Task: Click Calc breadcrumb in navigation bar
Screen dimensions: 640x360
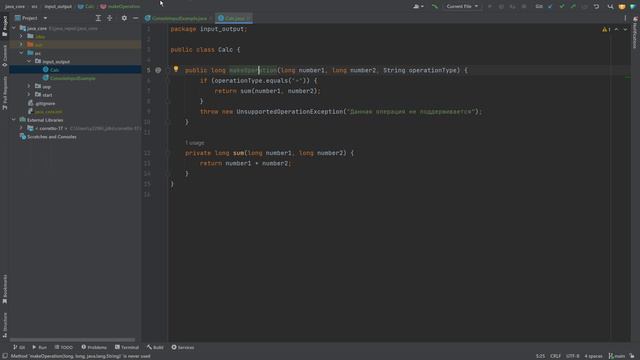Action: coord(86,7)
